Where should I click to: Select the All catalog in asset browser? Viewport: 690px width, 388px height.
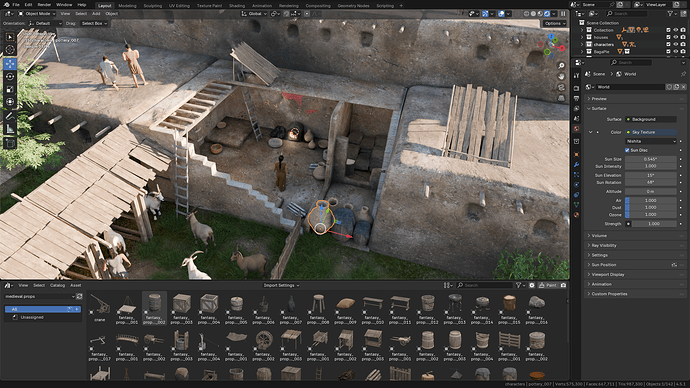click(43, 309)
